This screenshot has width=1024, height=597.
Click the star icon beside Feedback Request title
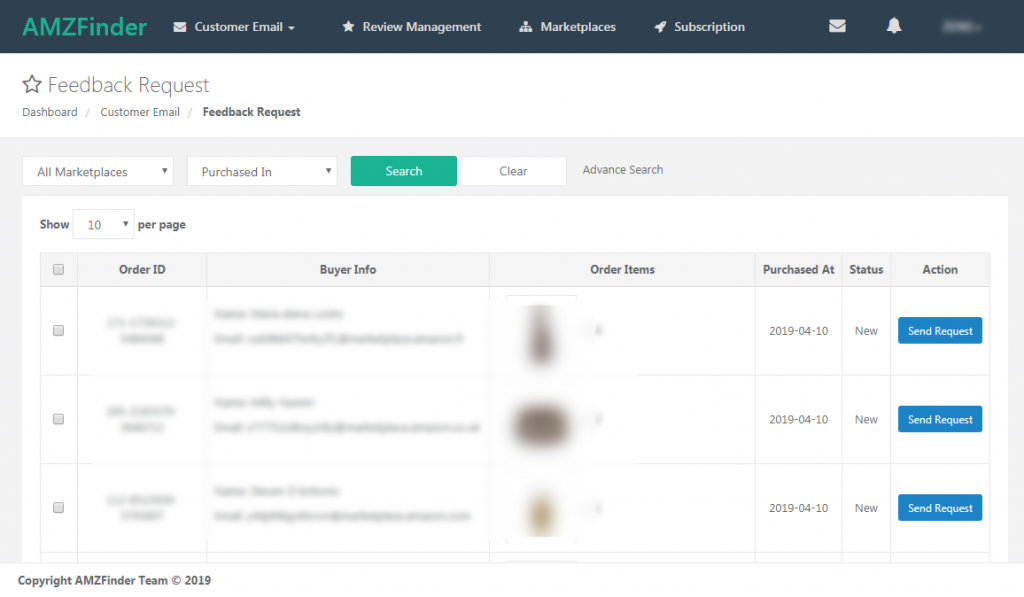[32, 85]
